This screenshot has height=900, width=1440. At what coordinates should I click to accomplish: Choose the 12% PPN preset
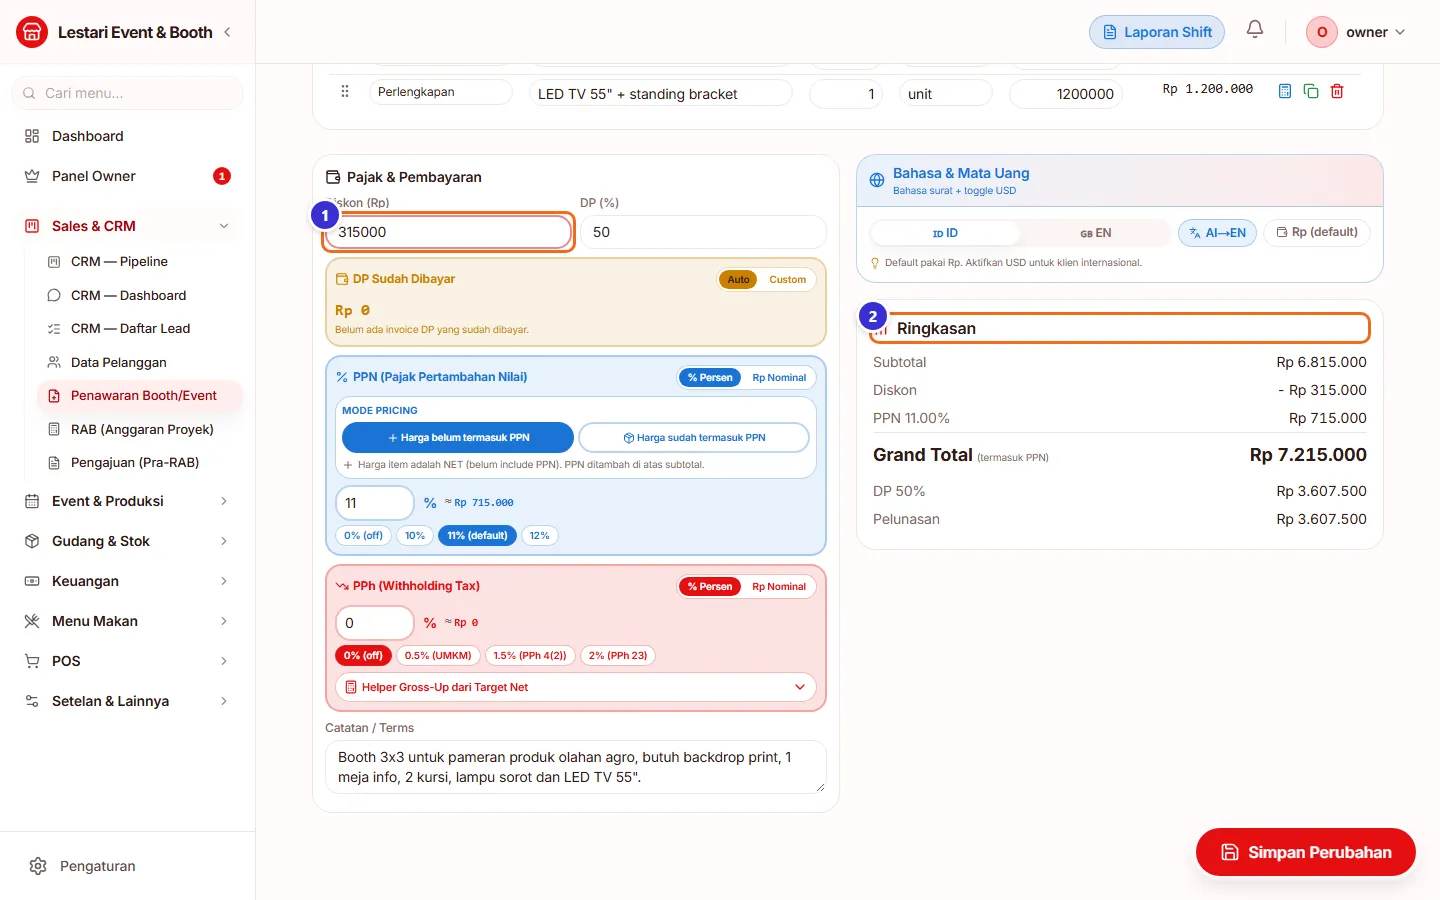pos(539,536)
